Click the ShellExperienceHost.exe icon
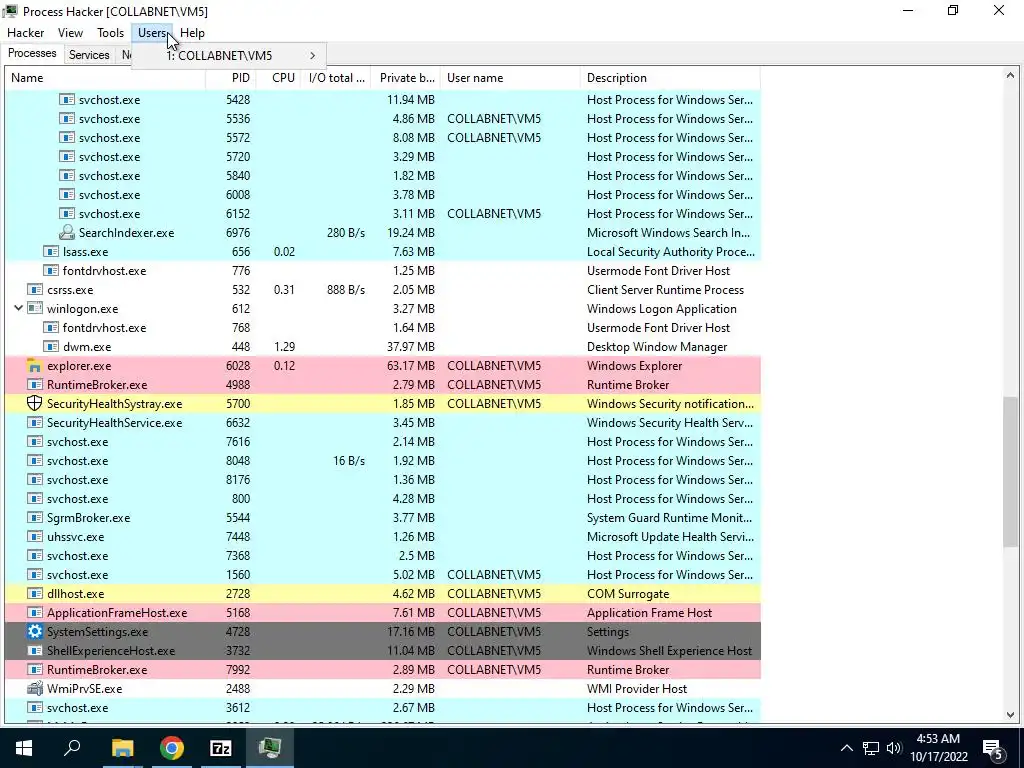This screenshot has height=768, width=1024. click(35, 650)
